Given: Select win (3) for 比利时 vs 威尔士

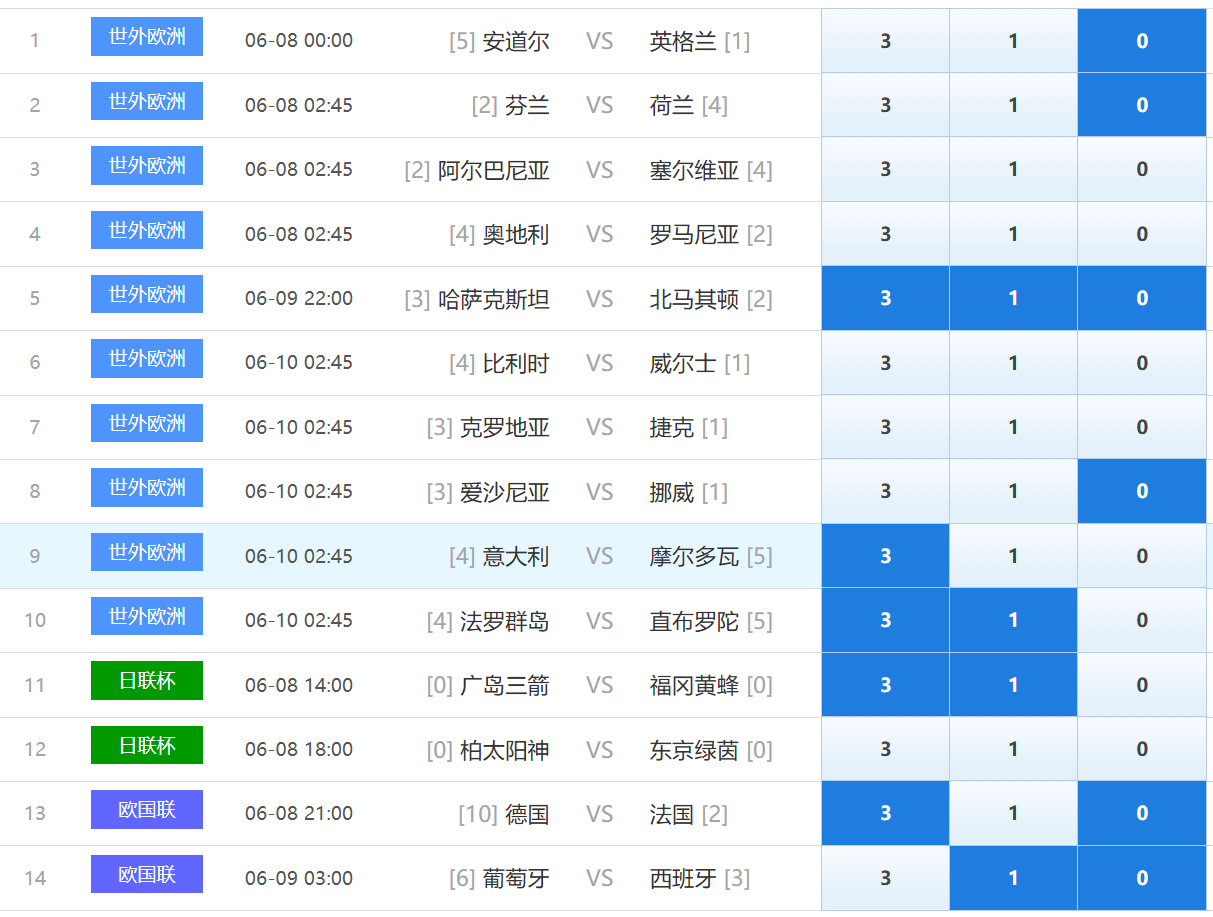Looking at the screenshot, I should 885,363.
